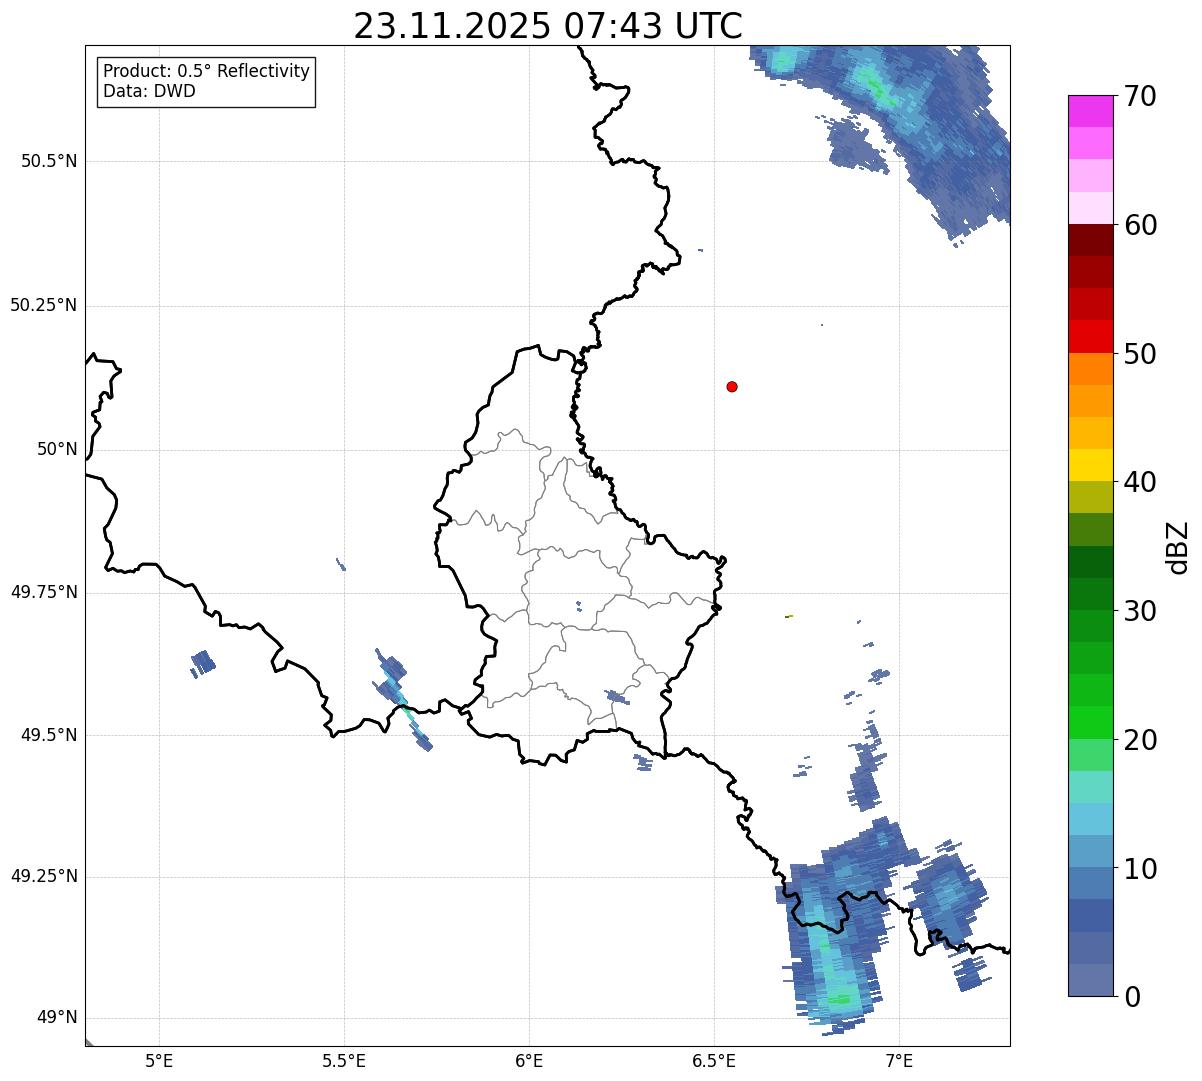The image size is (1202, 1081).
Task: Click the 6°E longitude label
Action: tap(529, 1060)
